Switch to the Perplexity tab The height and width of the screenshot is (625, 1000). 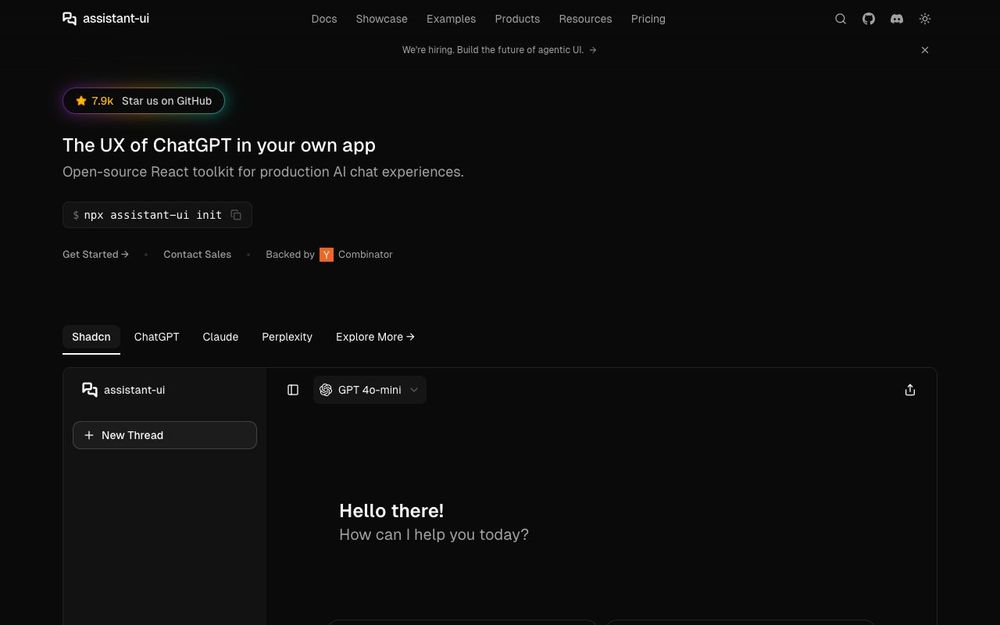pos(287,337)
